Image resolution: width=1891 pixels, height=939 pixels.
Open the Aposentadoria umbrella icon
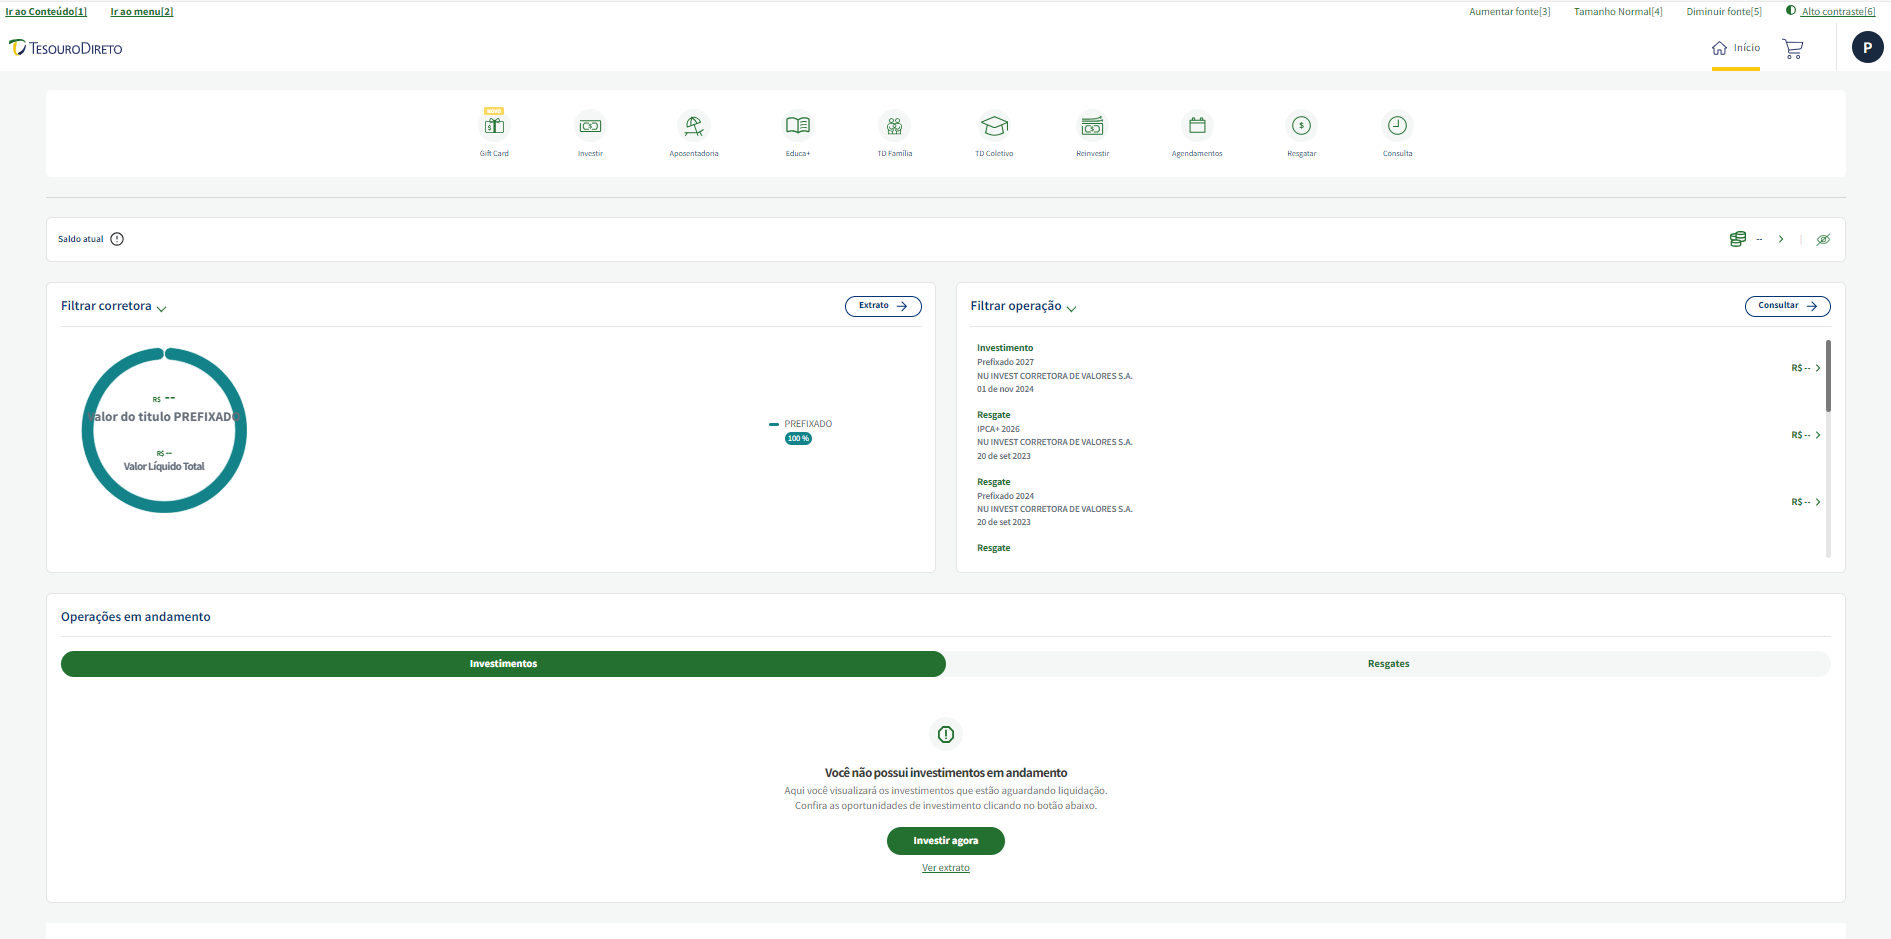pyautogui.click(x=694, y=126)
